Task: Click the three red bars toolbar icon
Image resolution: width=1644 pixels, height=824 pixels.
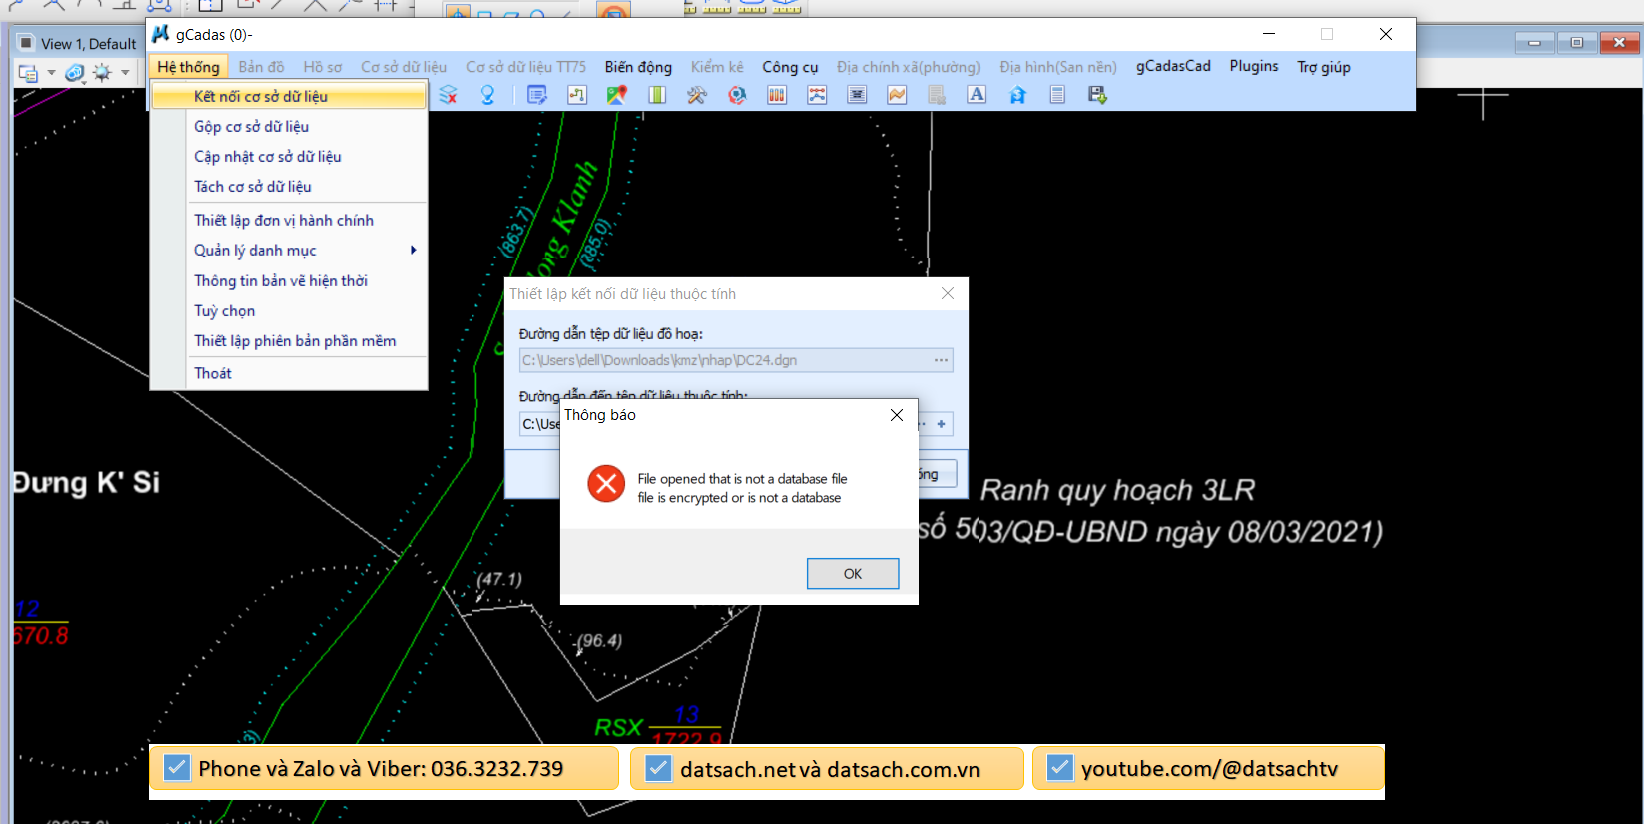Action: point(777,95)
